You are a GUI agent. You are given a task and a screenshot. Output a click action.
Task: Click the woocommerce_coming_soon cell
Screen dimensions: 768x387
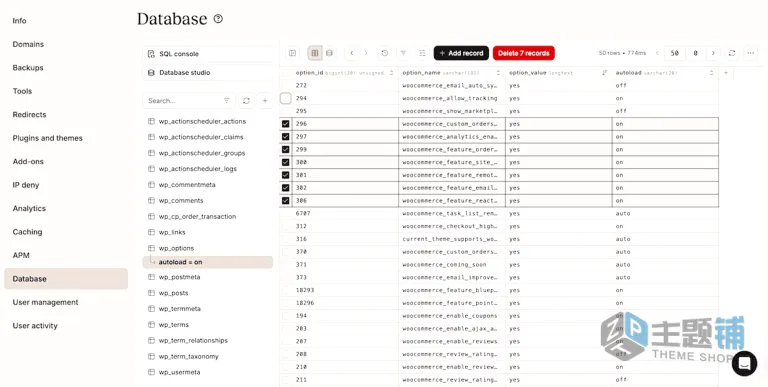coord(452,265)
